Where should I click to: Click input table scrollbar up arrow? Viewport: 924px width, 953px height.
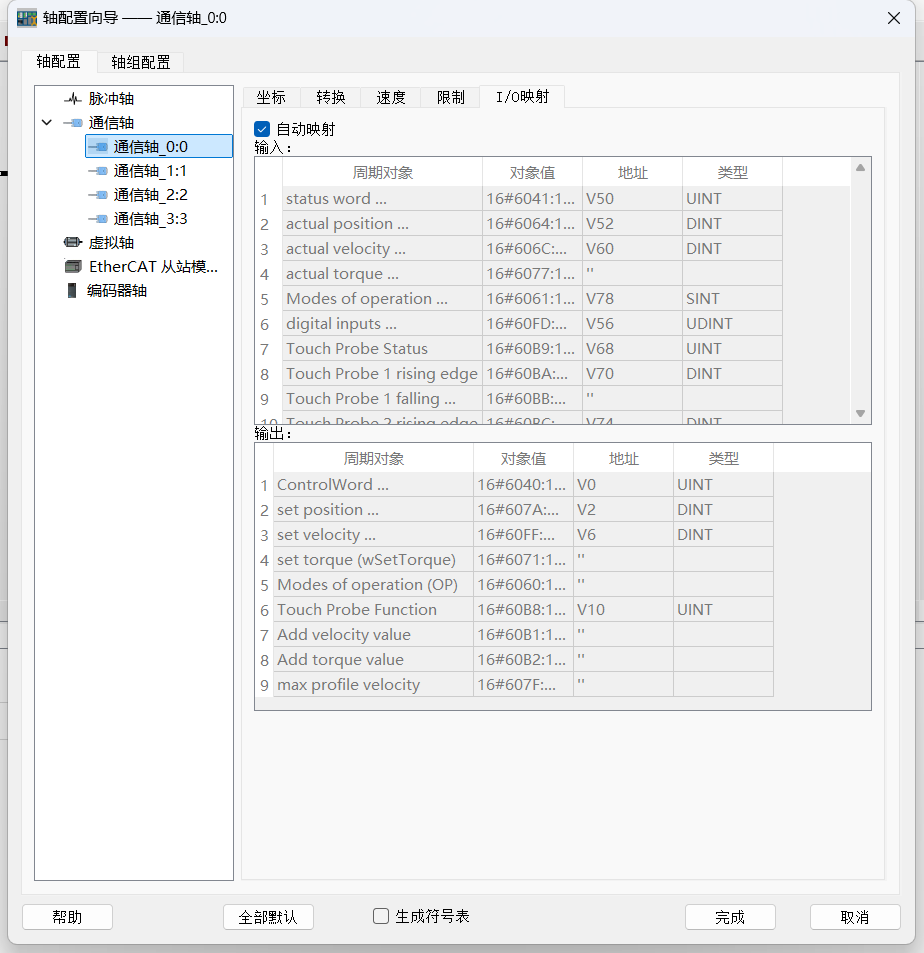pyautogui.click(x=860, y=168)
